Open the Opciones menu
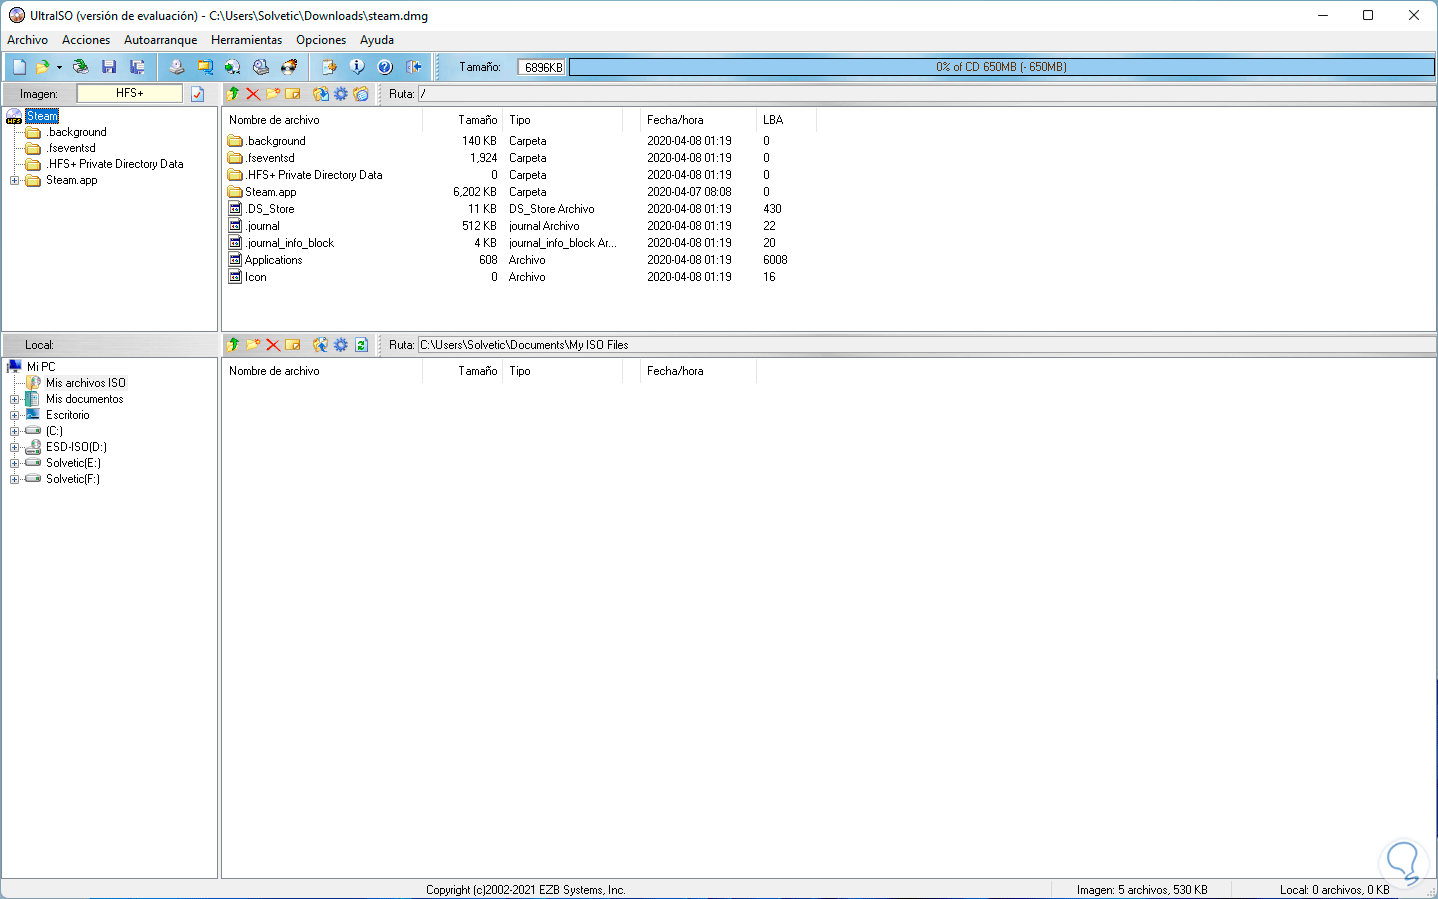Screen dimensions: 1438x899 321,40
